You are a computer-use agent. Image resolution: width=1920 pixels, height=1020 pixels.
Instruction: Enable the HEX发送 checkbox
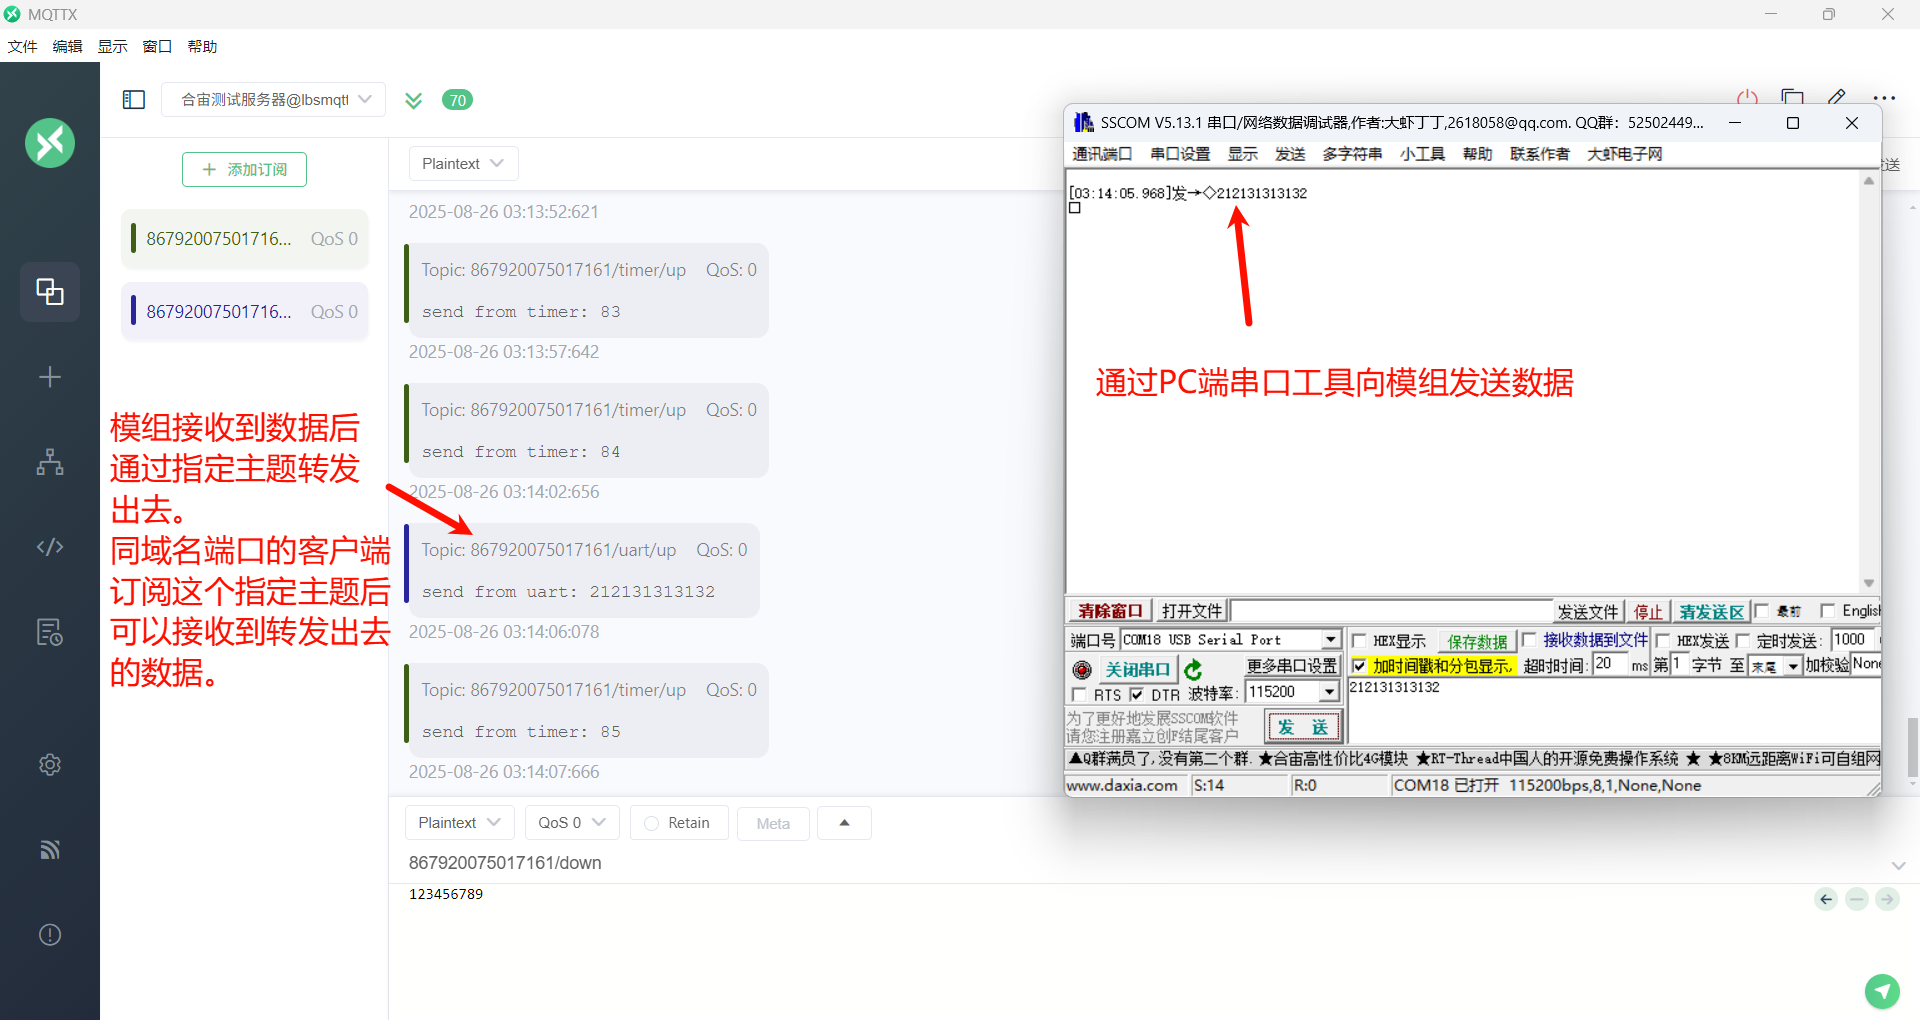click(x=1663, y=641)
